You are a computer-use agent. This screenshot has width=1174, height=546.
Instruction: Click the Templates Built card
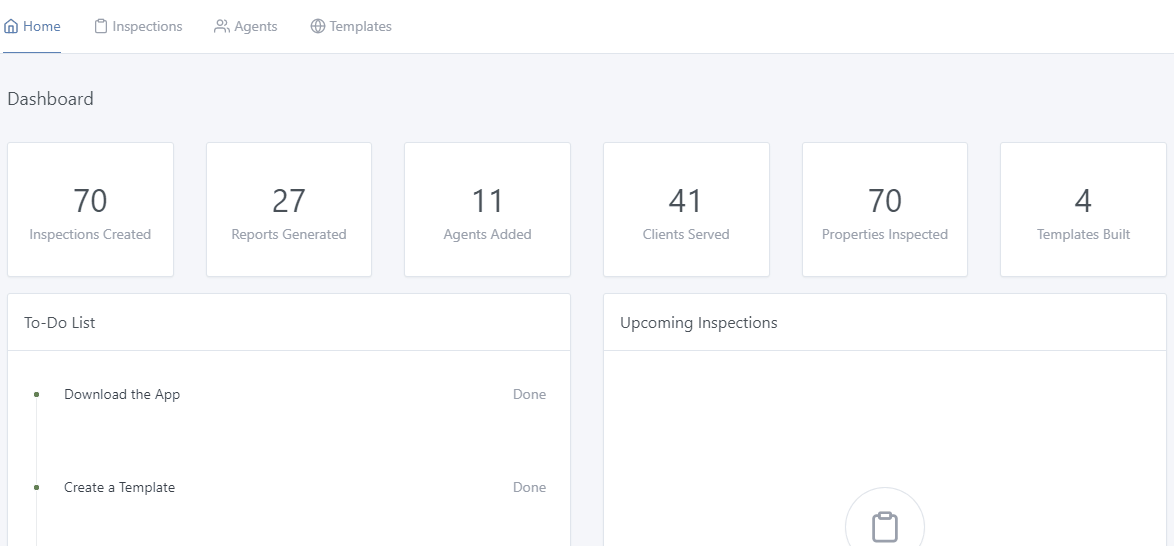pyautogui.click(x=1083, y=210)
